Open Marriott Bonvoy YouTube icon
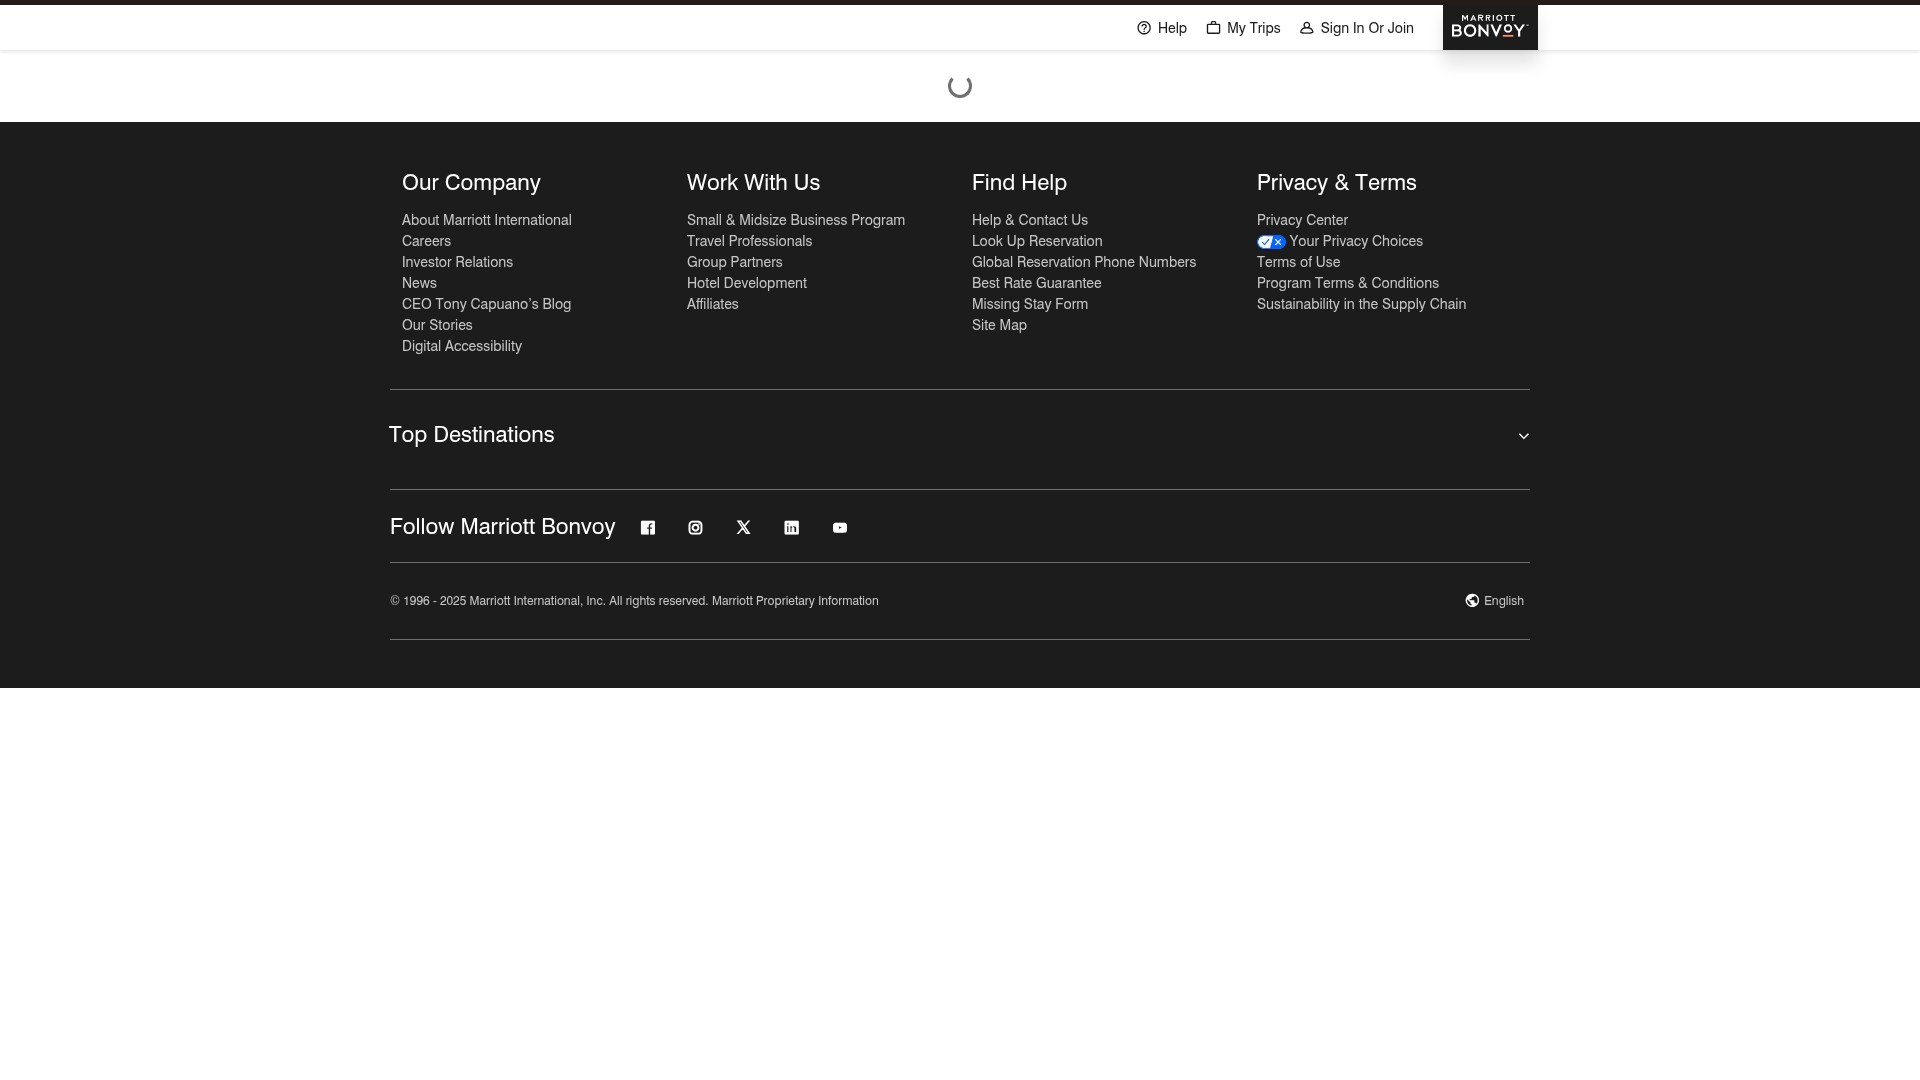The height and width of the screenshot is (1080, 1920). pos(840,528)
